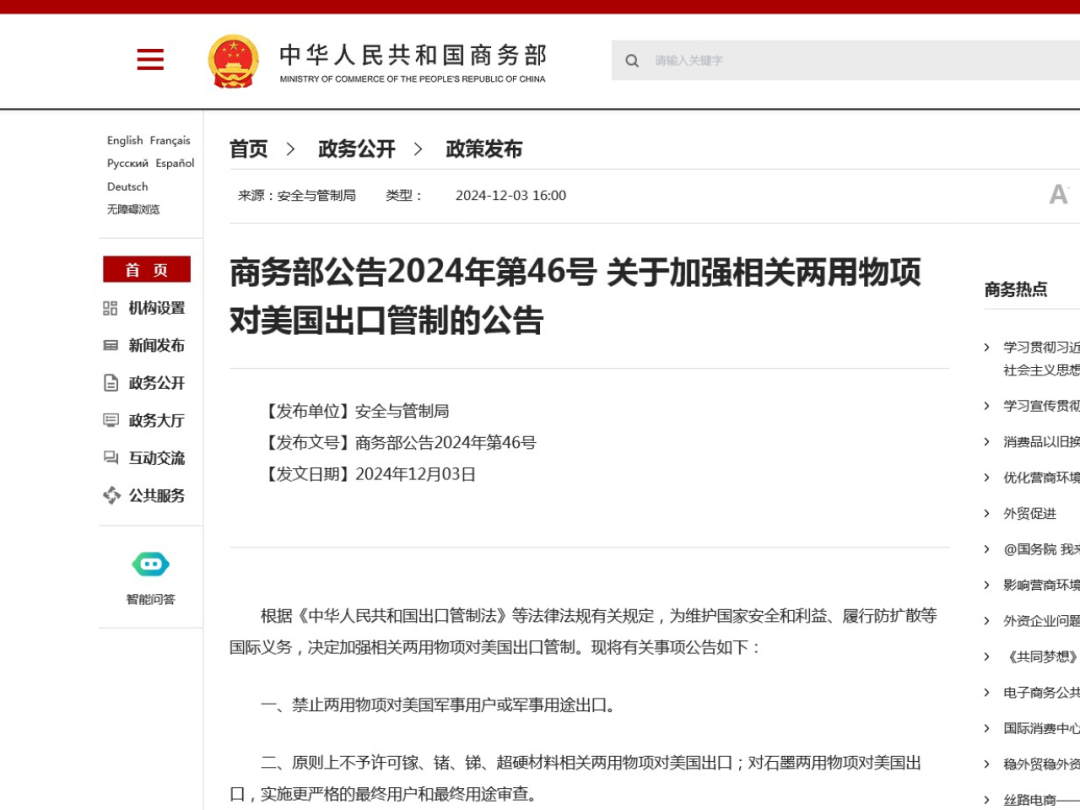1080x810 pixels.
Task: Click the 政务大厅 sidebar icon
Action: pyautogui.click(x=110, y=420)
